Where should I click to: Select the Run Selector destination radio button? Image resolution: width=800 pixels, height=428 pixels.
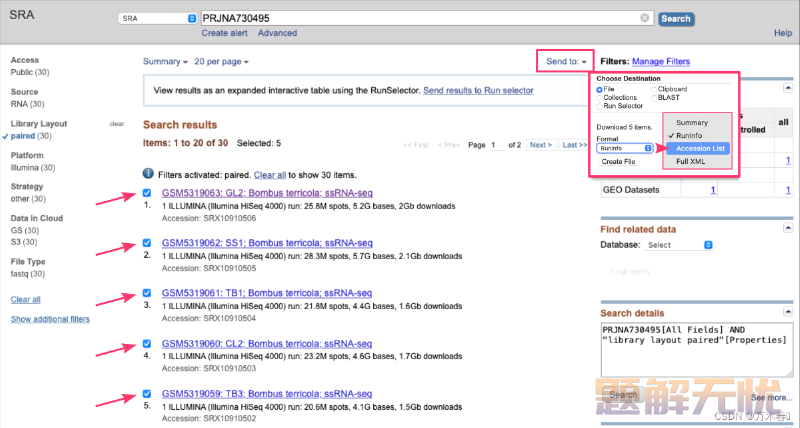599,106
